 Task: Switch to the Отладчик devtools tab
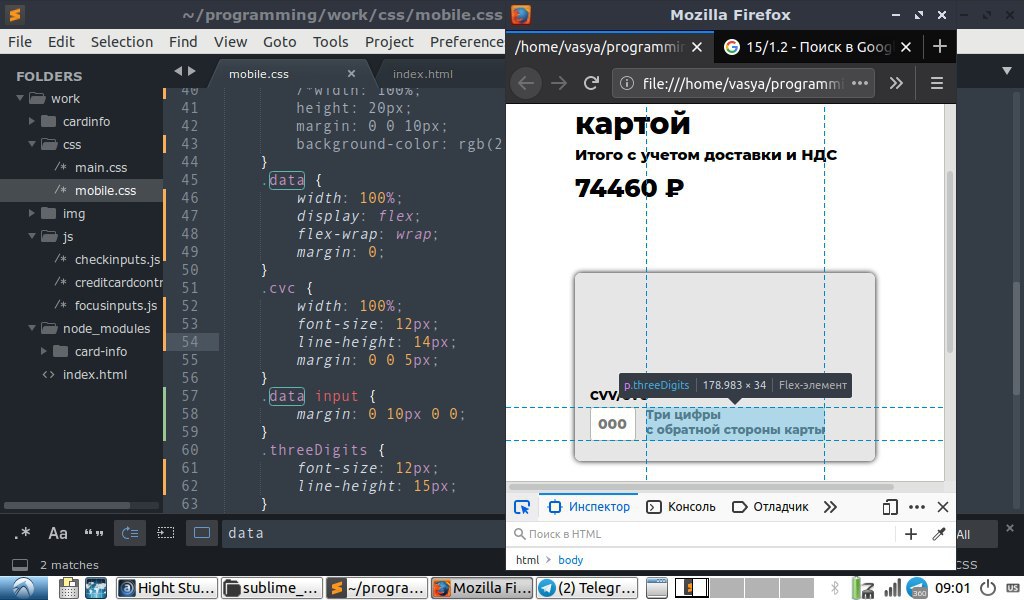pyautogui.click(x=770, y=507)
